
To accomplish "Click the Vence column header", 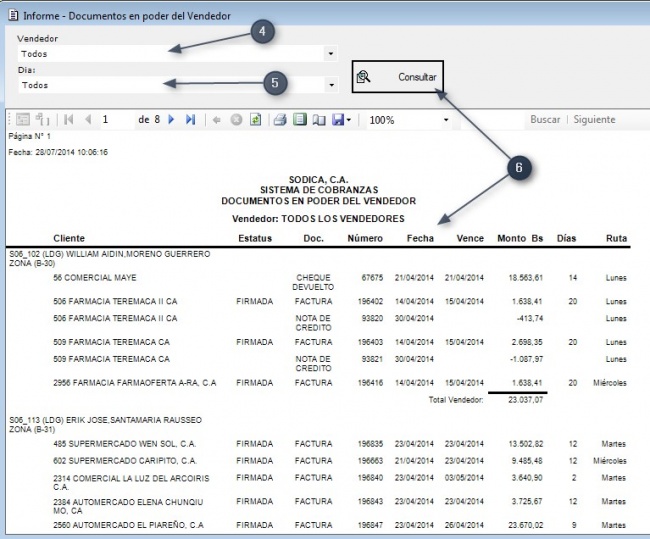I will point(470,238).
